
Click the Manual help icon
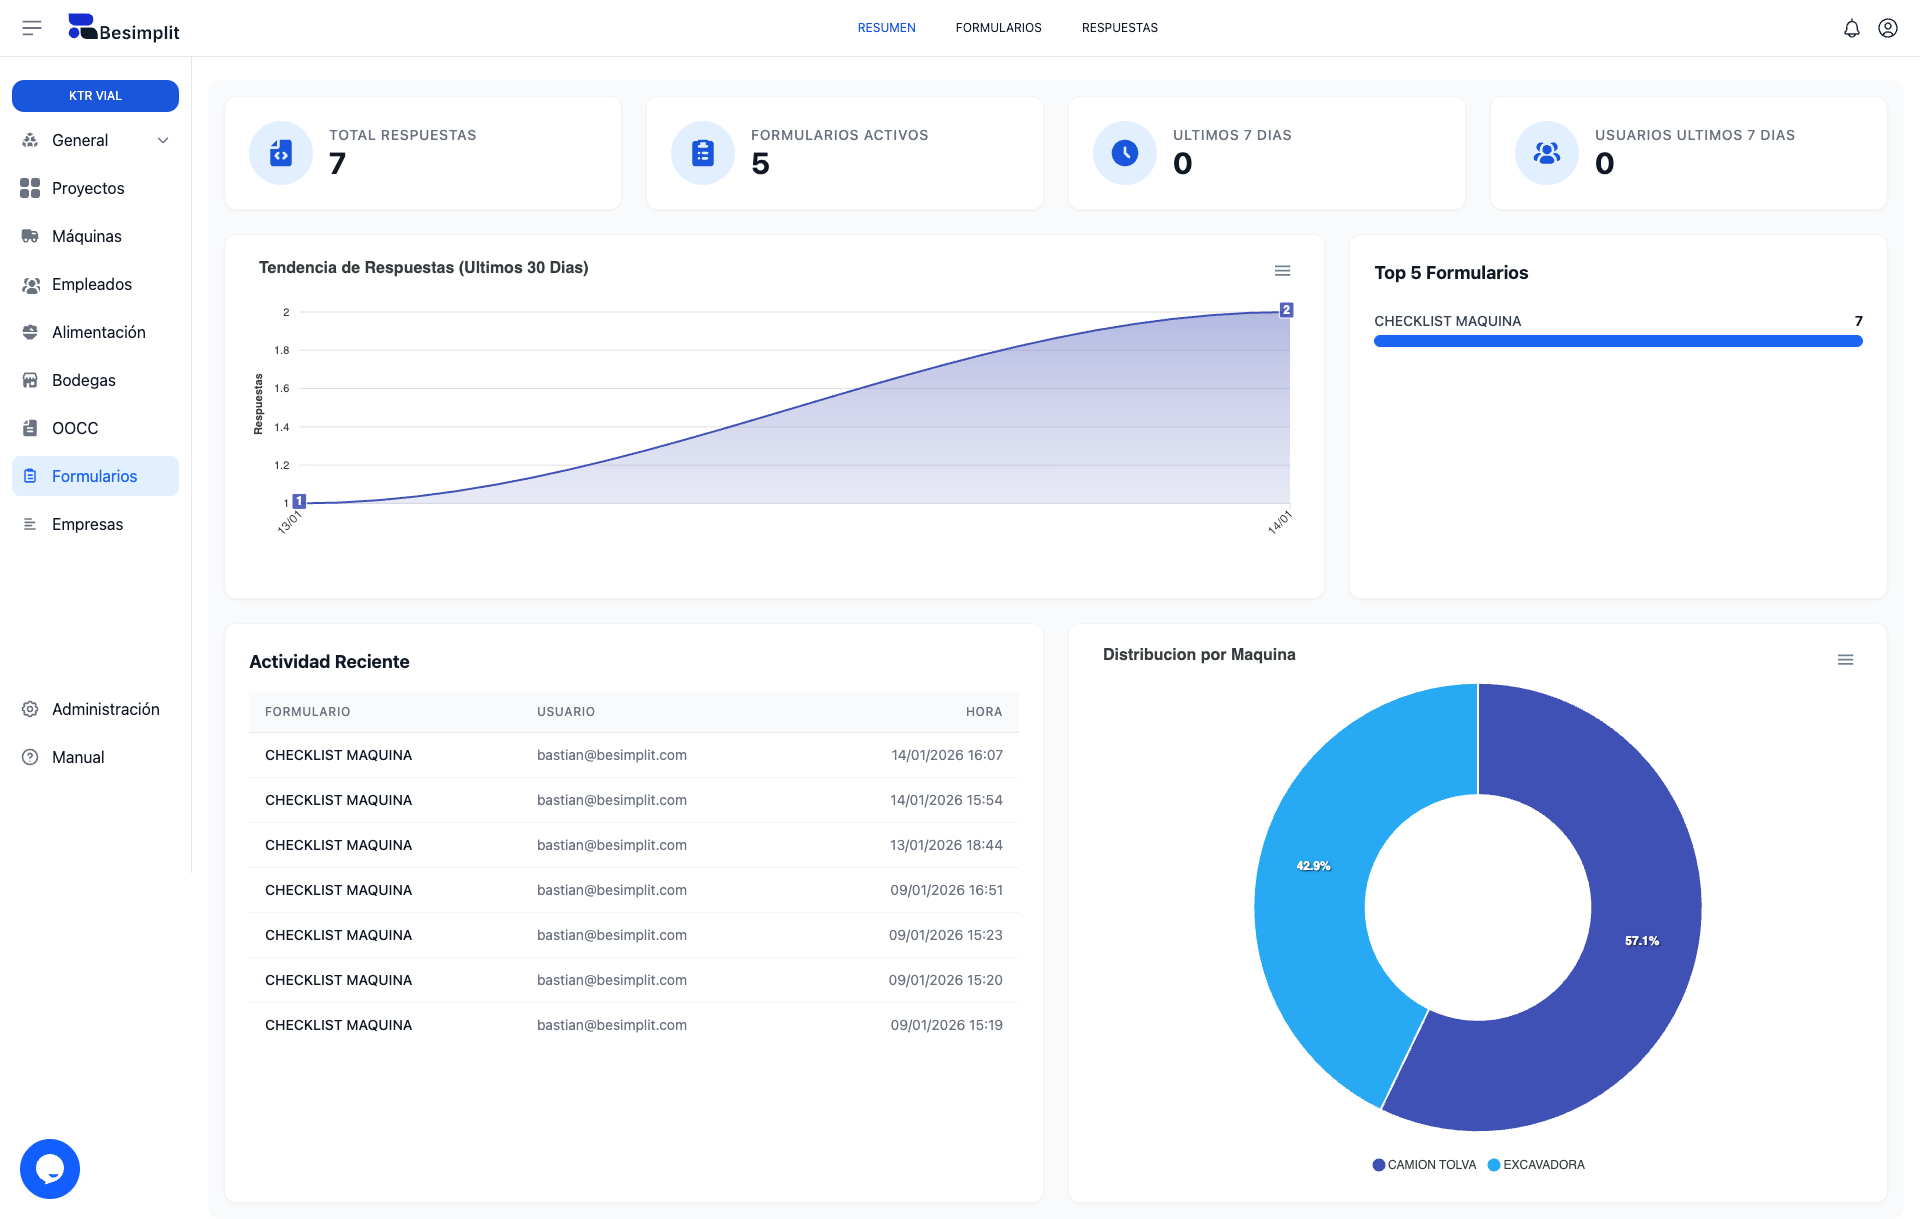(x=30, y=757)
